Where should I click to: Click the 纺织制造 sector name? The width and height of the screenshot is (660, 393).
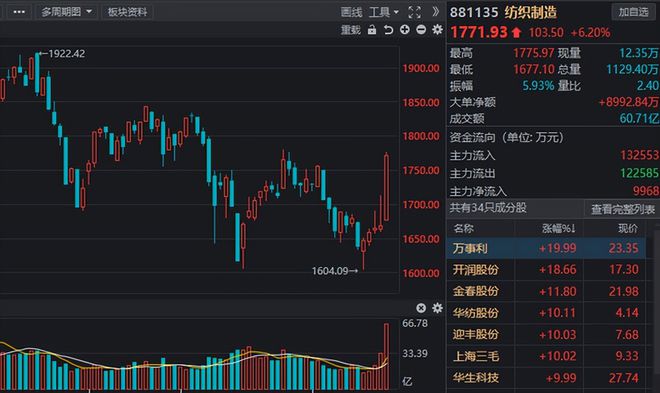(530, 13)
